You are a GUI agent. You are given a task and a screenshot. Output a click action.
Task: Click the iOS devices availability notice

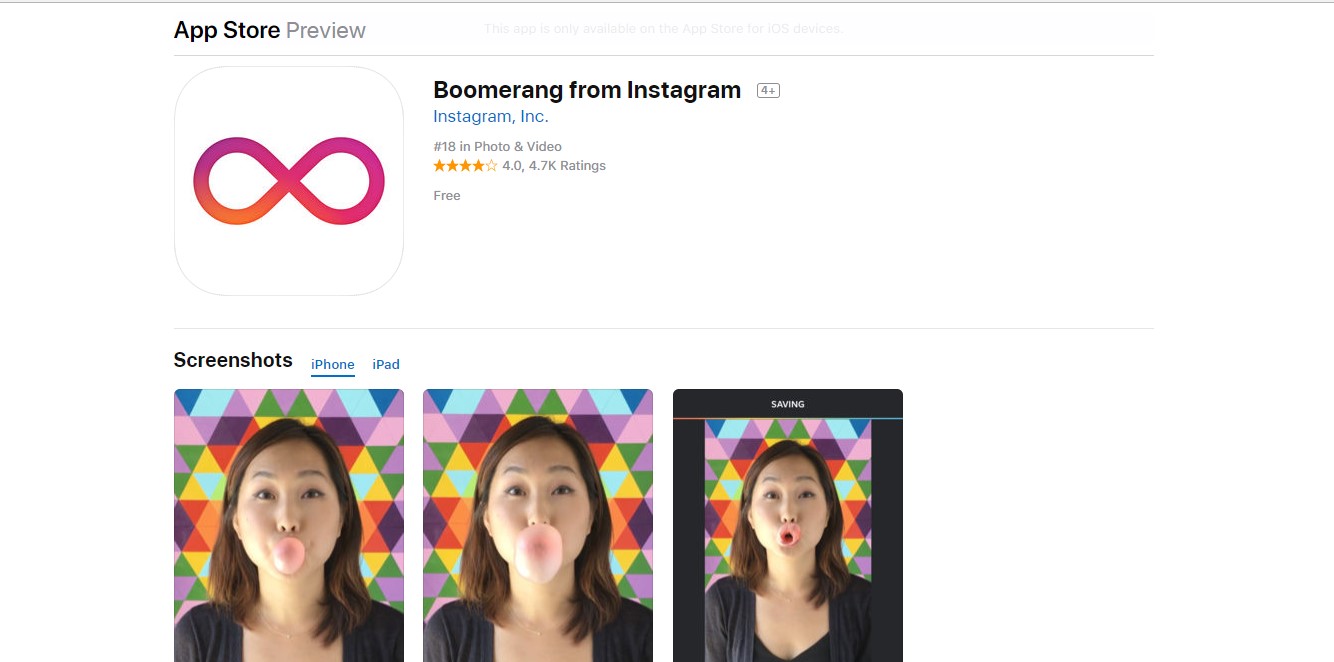tap(663, 29)
